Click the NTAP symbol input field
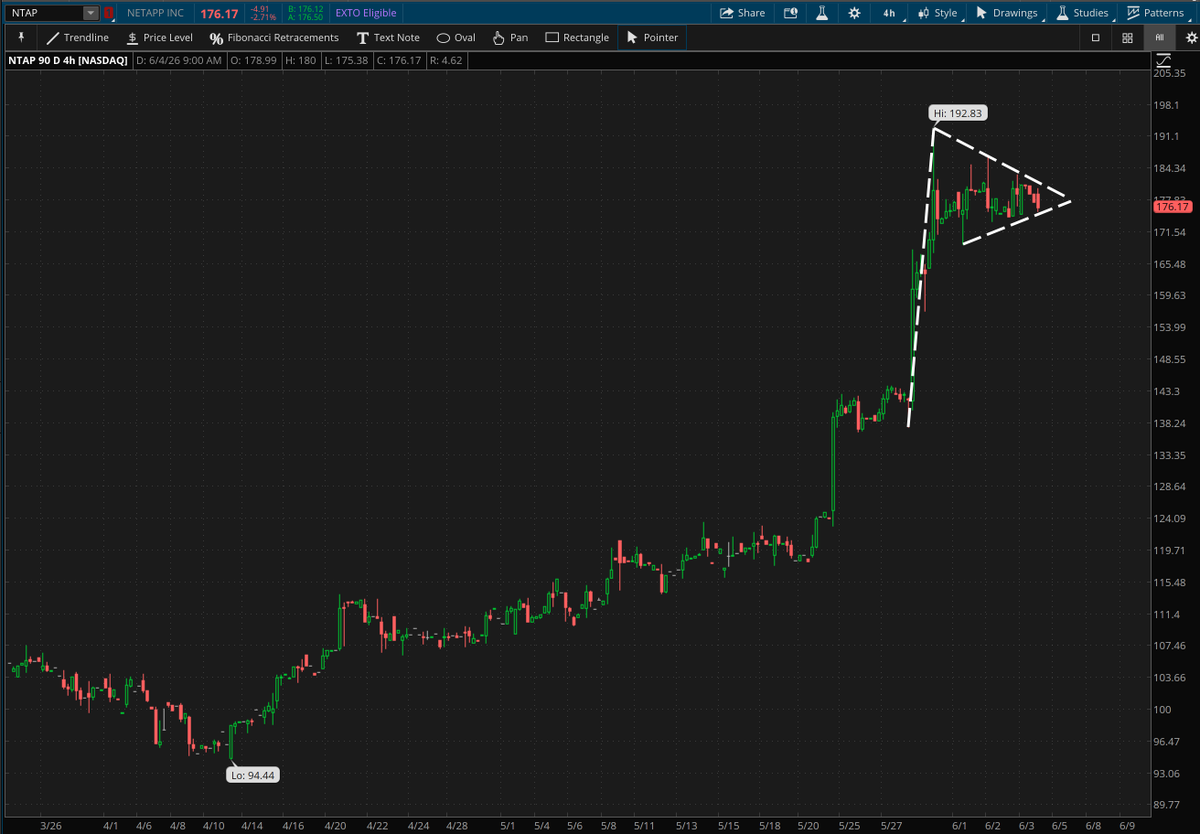Viewport: 1200px width, 834px height. click(44, 13)
